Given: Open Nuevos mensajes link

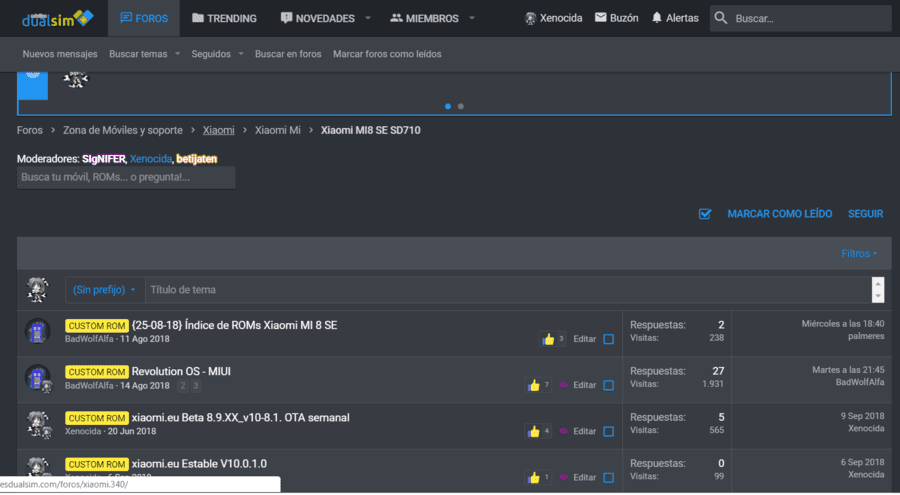Looking at the screenshot, I should click(60, 54).
